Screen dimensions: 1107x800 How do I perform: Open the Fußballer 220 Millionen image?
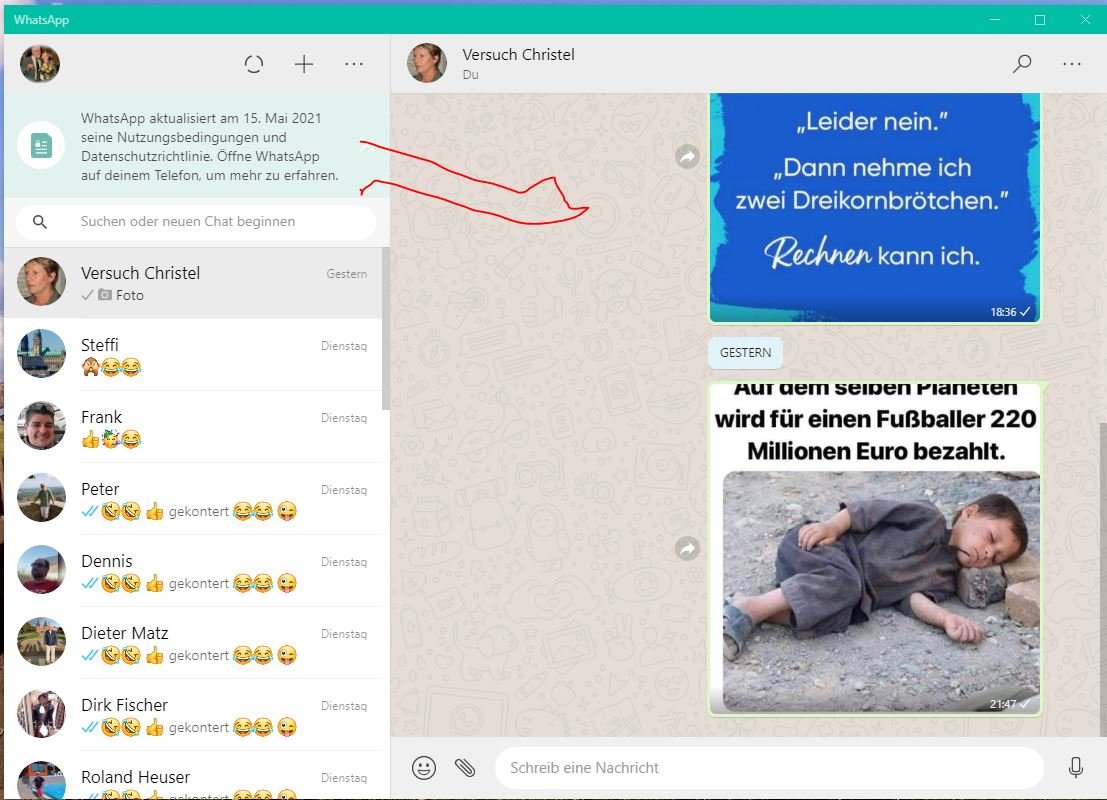coord(875,549)
